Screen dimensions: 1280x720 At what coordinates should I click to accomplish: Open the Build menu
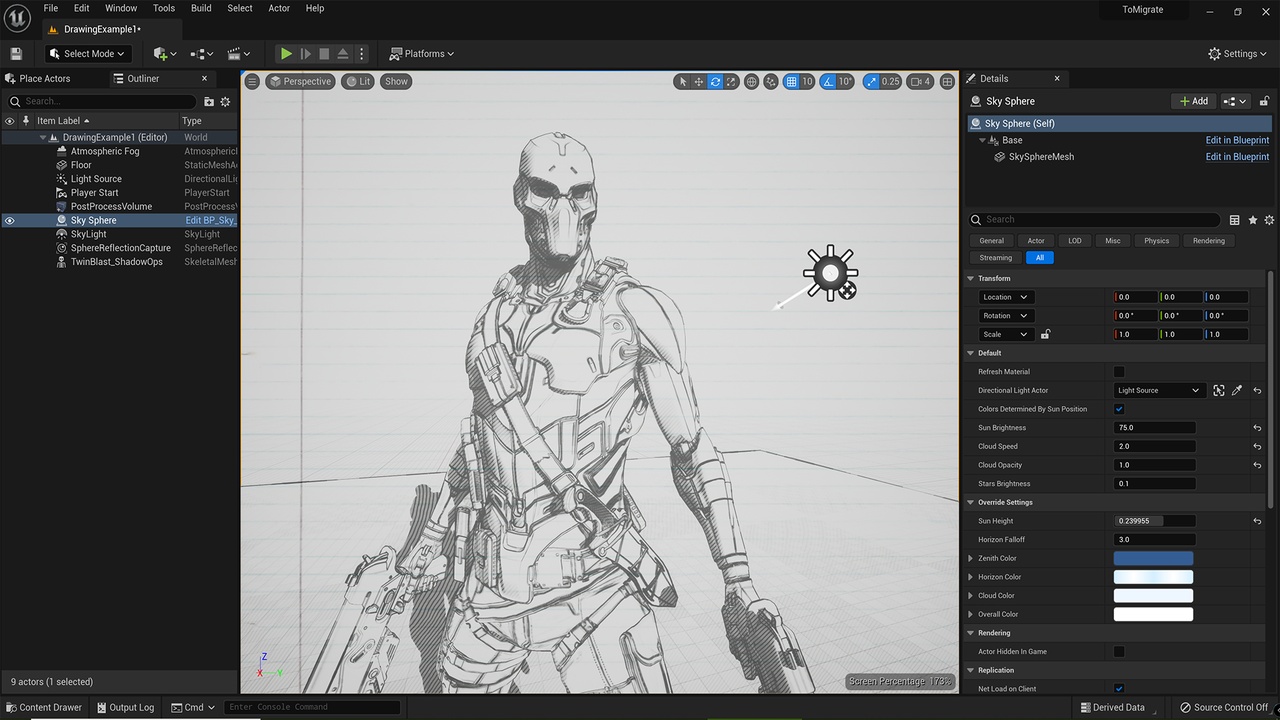(200, 8)
